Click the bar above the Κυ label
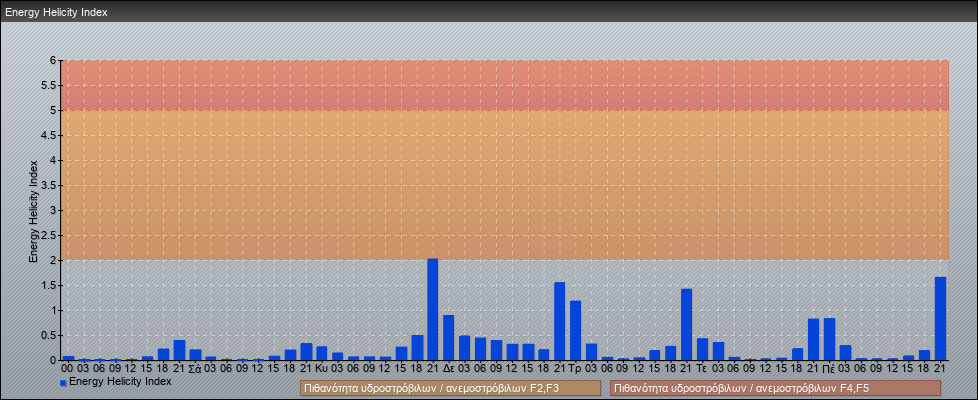Screen dimensions: 978x400 (x=321, y=354)
